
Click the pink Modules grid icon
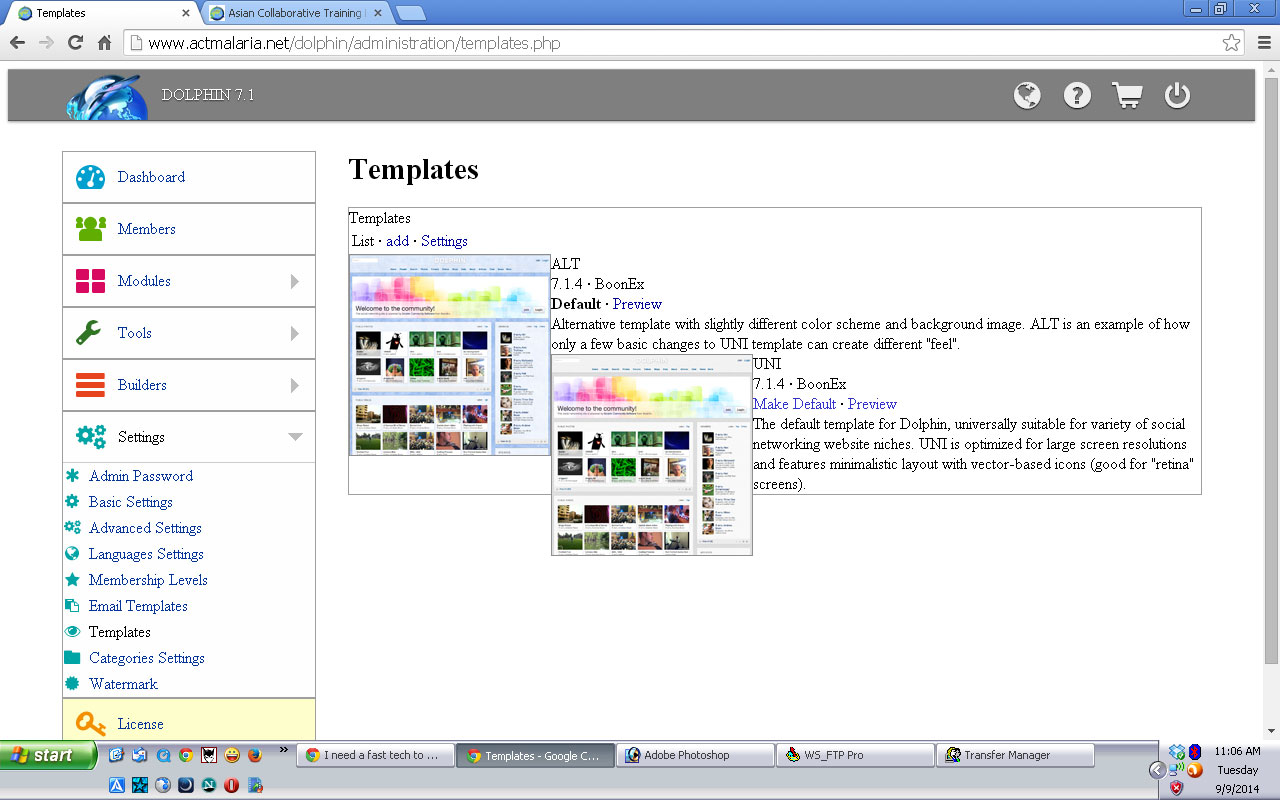point(90,281)
